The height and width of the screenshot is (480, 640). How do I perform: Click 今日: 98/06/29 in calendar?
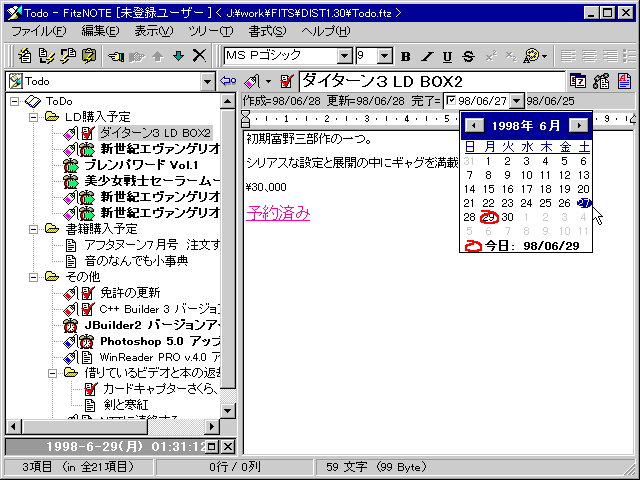pos(523,246)
